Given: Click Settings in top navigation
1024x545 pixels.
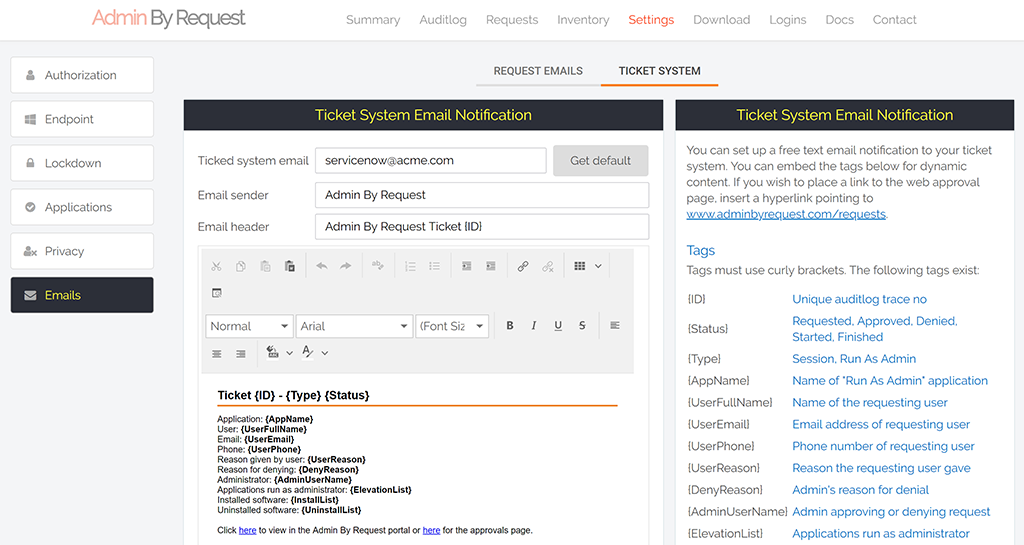Looking at the screenshot, I should click(651, 20).
